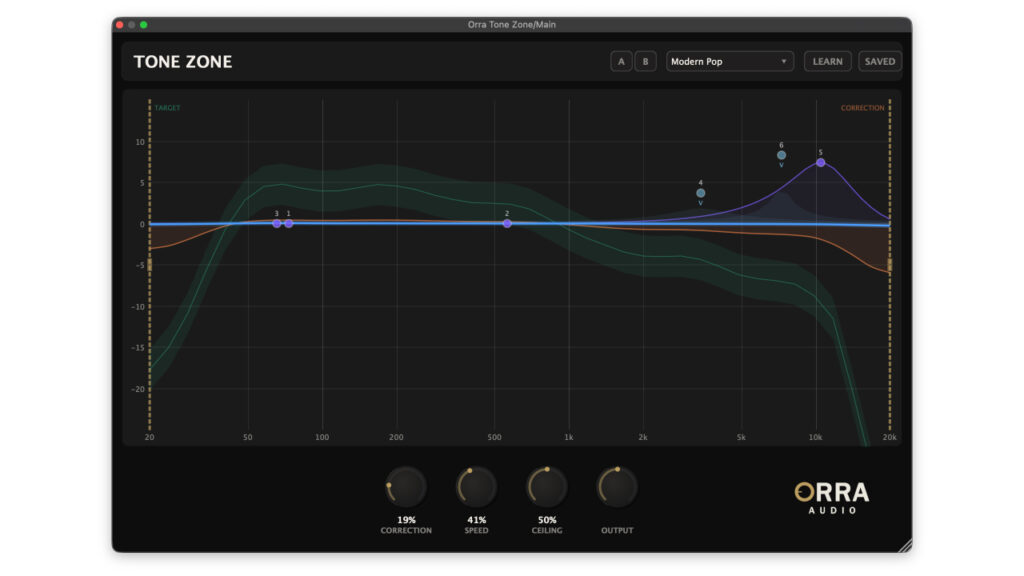Click the TARGET label in the graph
Viewport: 1024px width, 576px height.
pos(167,108)
